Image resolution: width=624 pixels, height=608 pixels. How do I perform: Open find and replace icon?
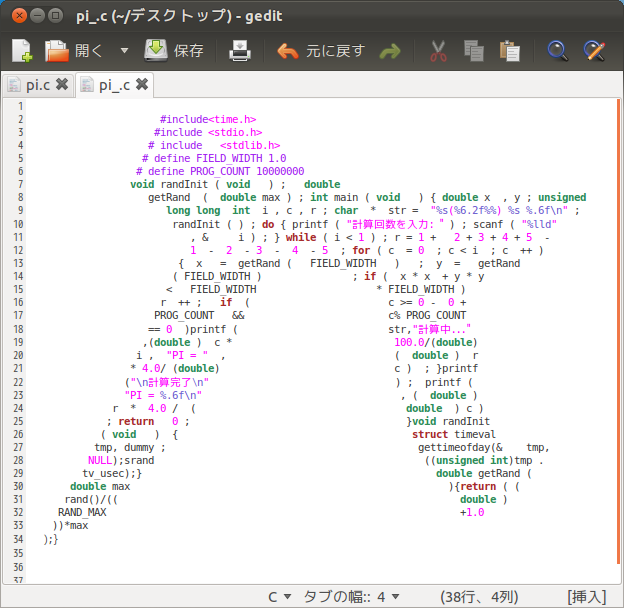coord(594,51)
